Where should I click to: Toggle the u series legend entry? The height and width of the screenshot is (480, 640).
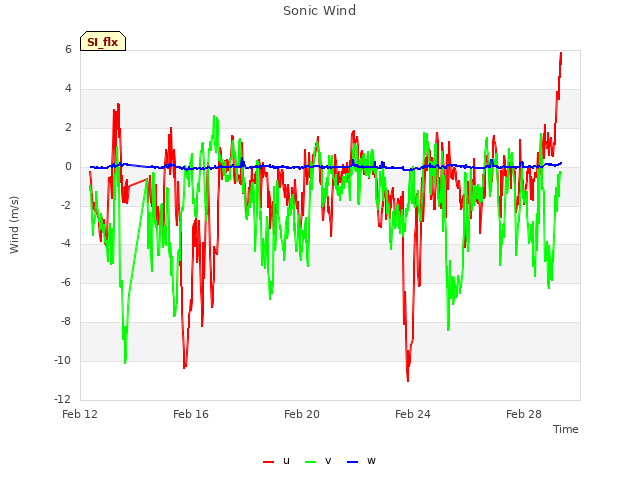click(x=277, y=461)
